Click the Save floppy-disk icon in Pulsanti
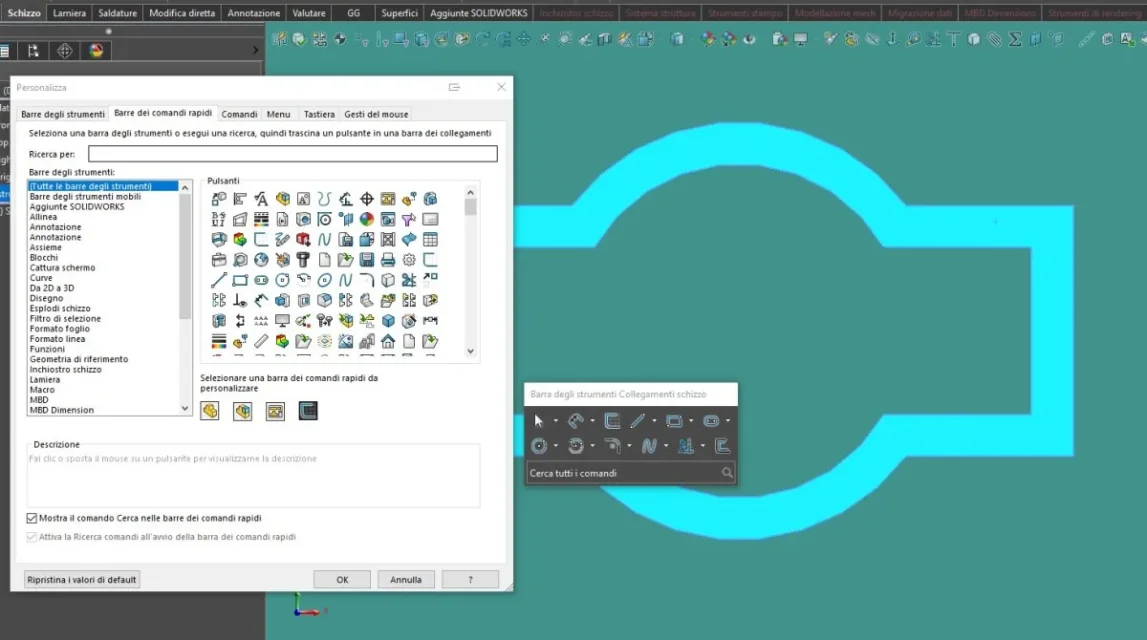This screenshot has height=640, width=1147. click(x=366, y=260)
